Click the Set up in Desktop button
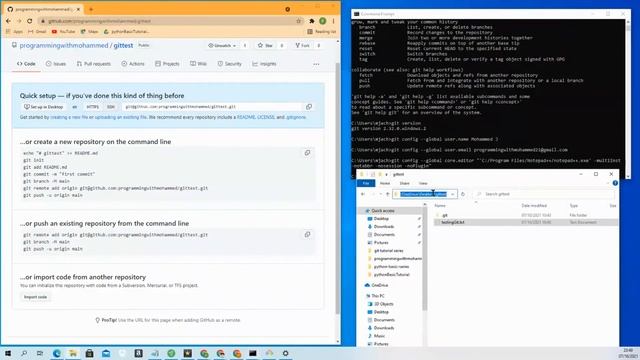Viewport: 640px width, 360px height. pos(44,107)
